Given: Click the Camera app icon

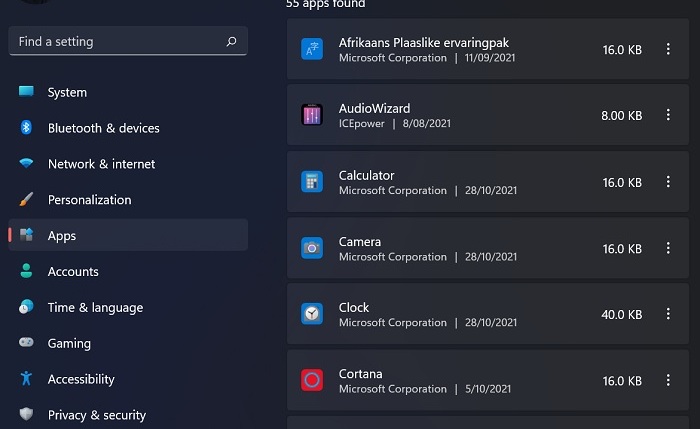Looking at the screenshot, I should tap(312, 248).
